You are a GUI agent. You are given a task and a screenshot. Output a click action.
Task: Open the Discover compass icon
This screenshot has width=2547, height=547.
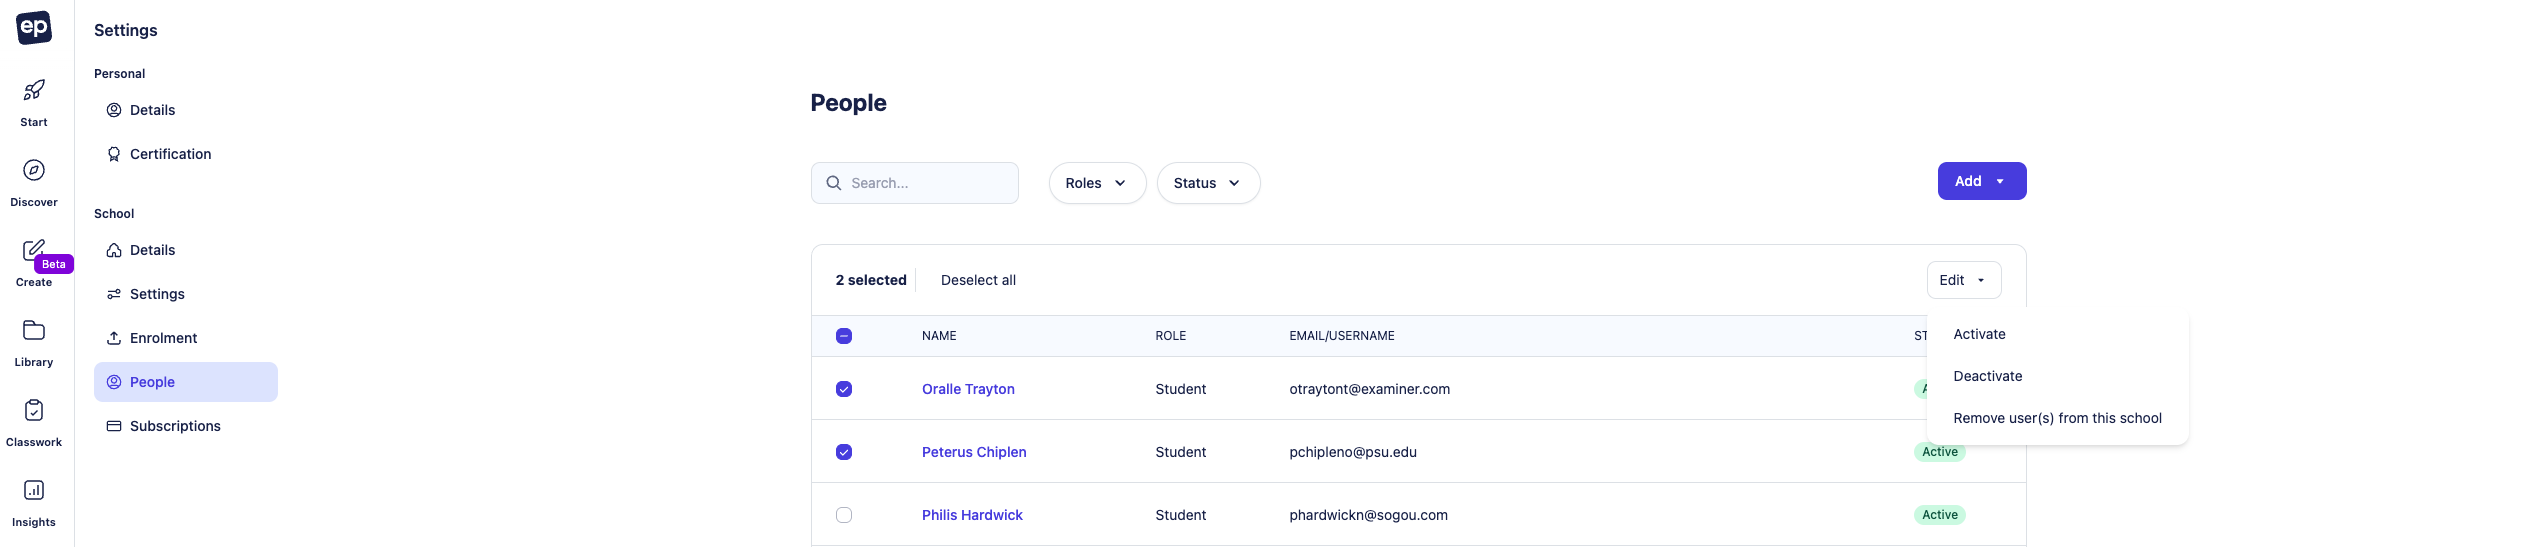click(x=34, y=171)
